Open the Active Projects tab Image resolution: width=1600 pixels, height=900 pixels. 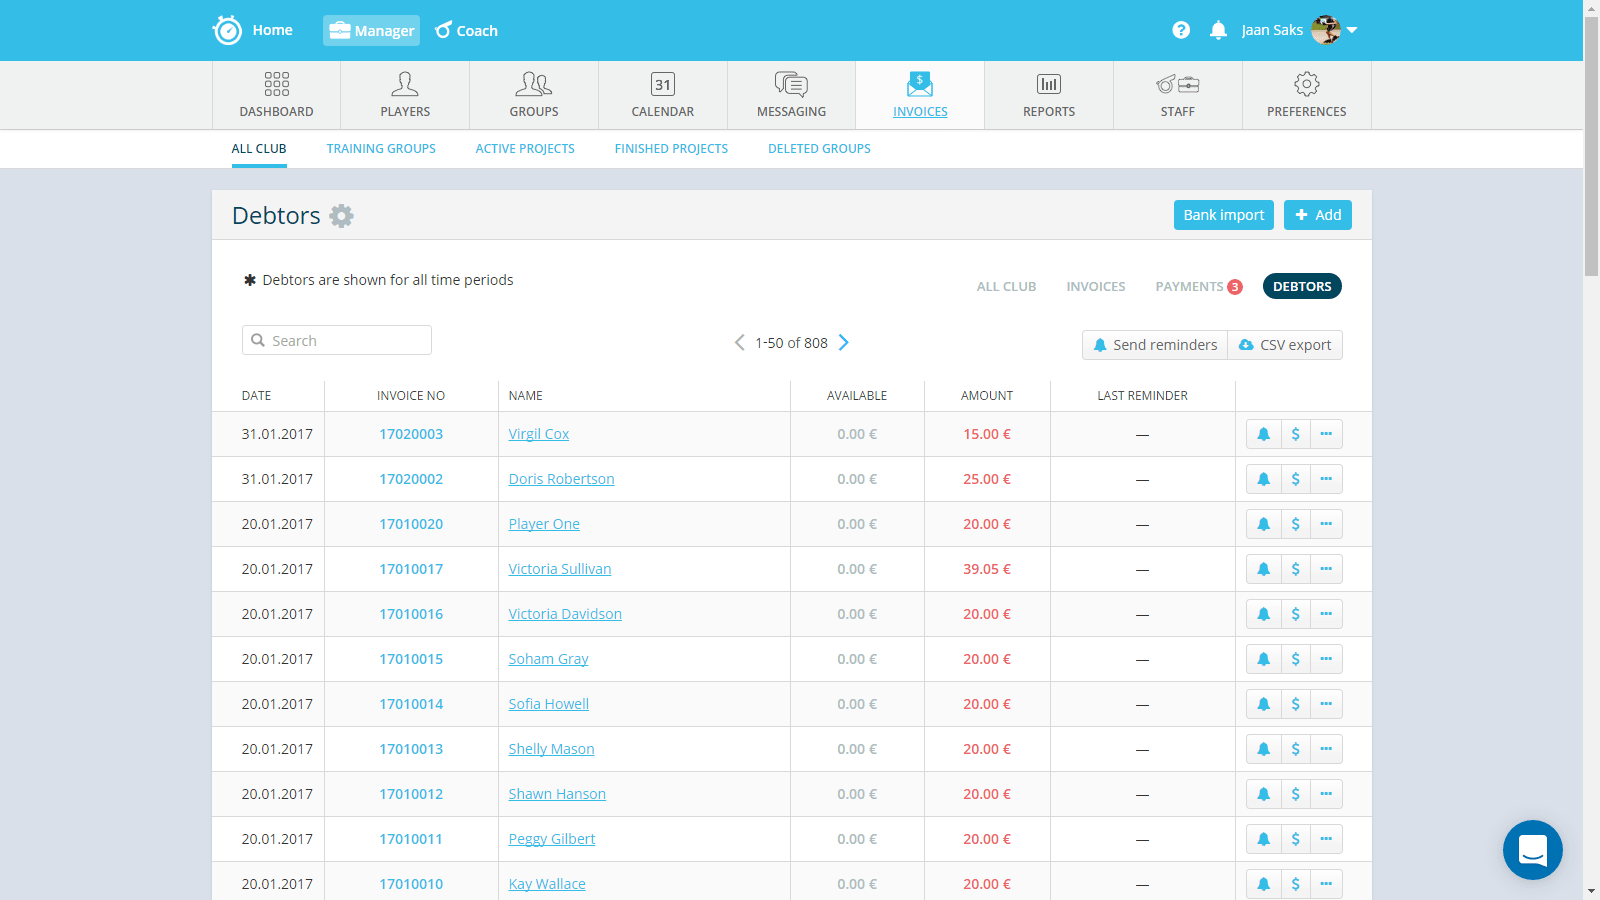(x=525, y=149)
